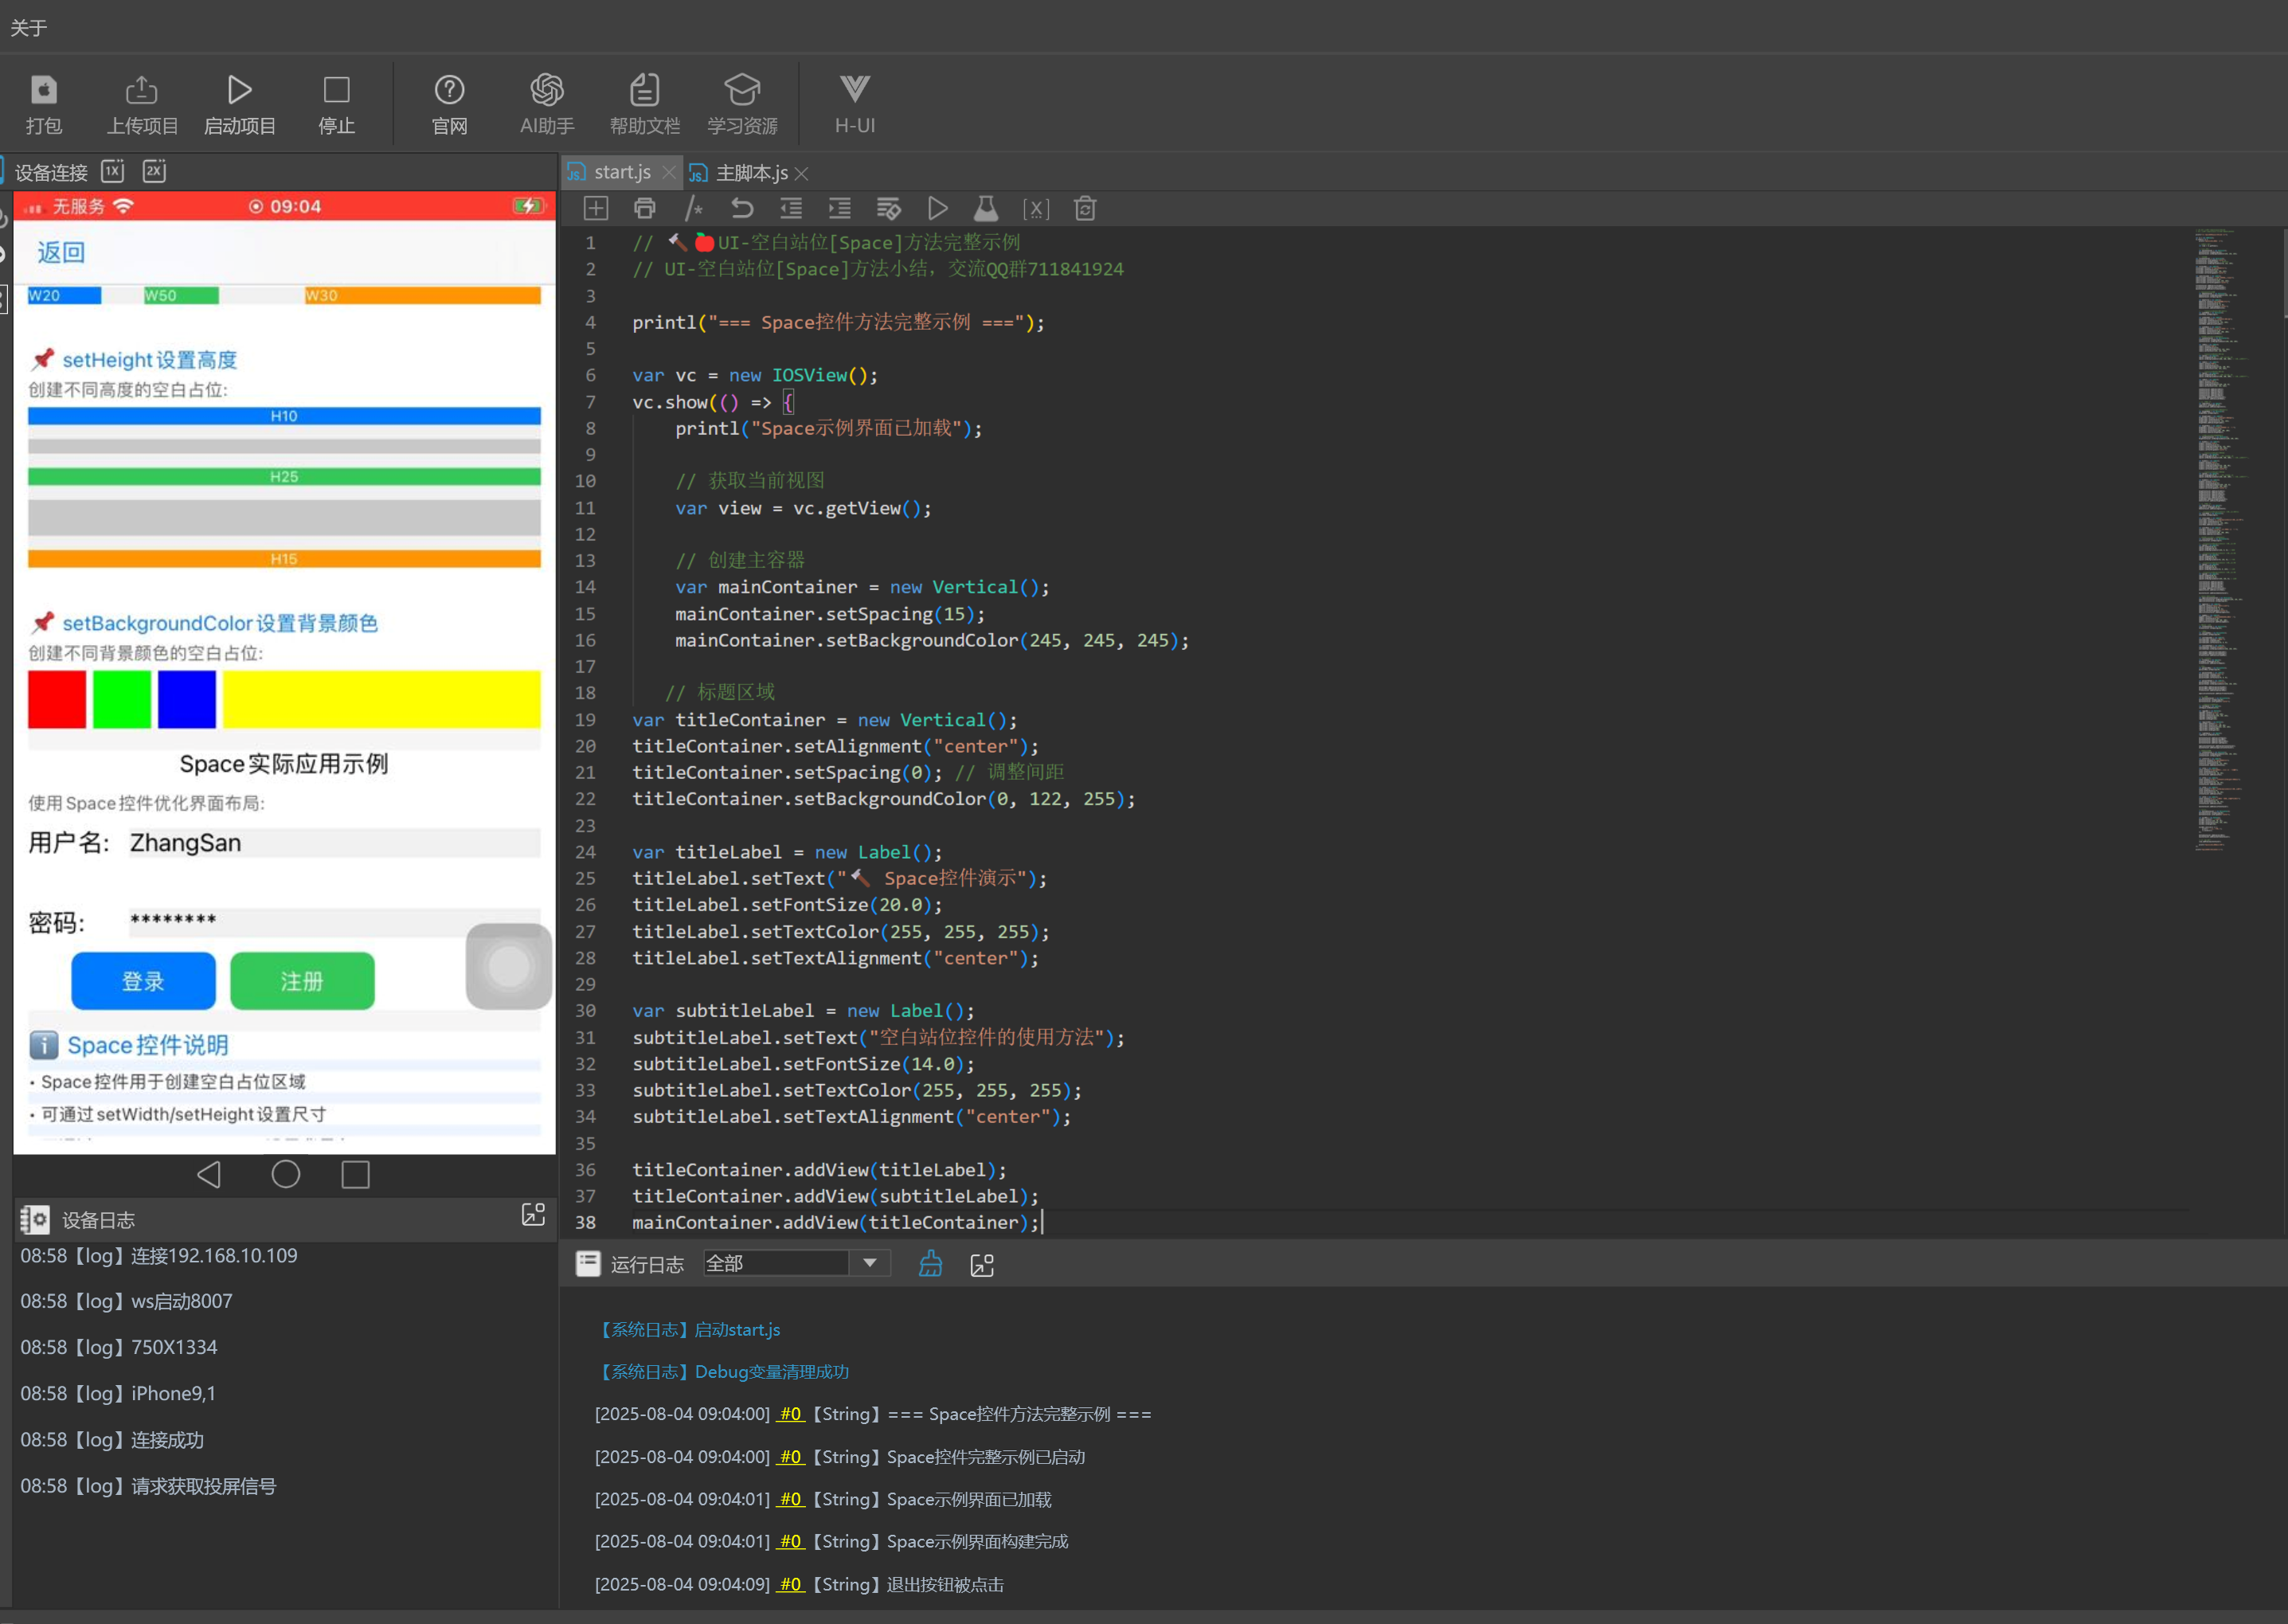2288x1624 pixels.
Task: Click the yellow color block in preview
Action: click(x=382, y=700)
